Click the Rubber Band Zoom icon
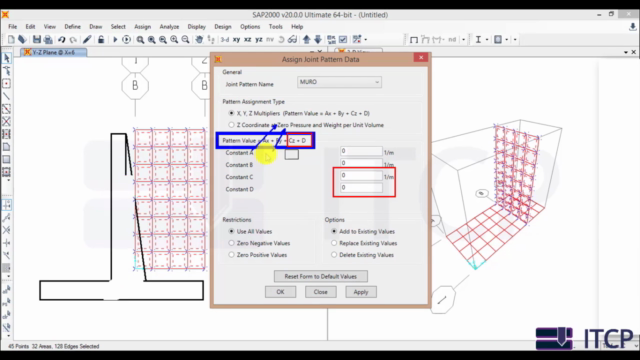Screen dimensions: 640x360 140,39
